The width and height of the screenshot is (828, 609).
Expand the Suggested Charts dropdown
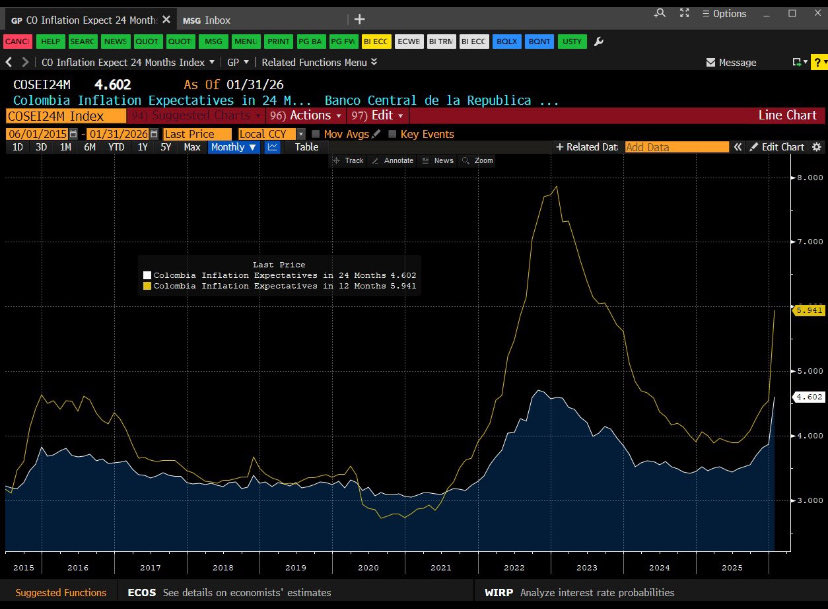(x=195, y=115)
